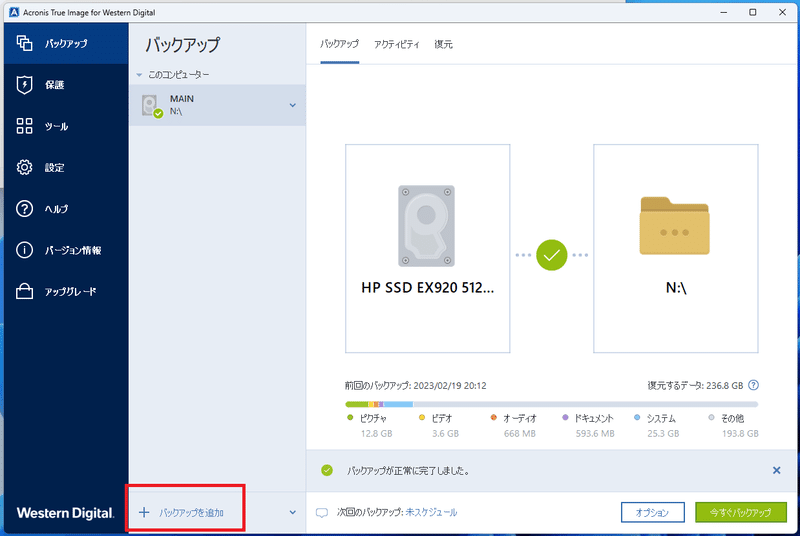Open the 保護 shield section
This screenshot has width=800, height=536.
[x=66, y=85]
